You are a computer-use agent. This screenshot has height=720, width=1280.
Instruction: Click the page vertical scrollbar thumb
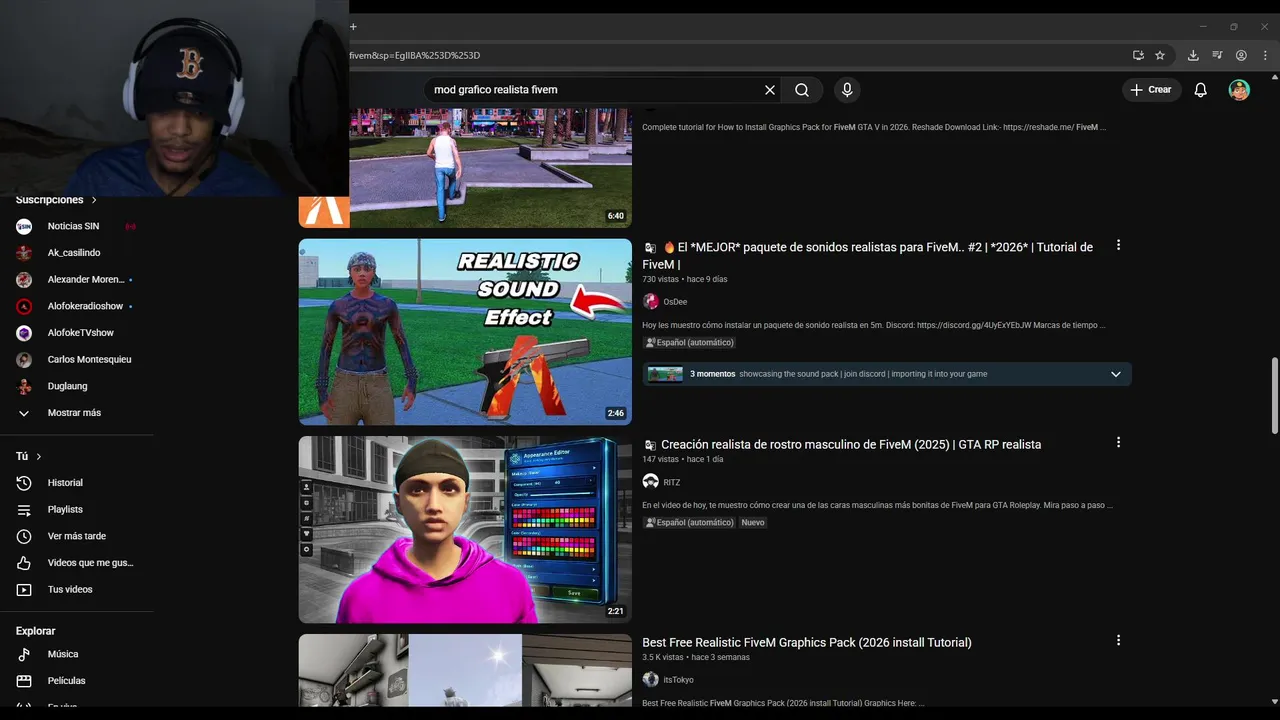click(x=1273, y=395)
